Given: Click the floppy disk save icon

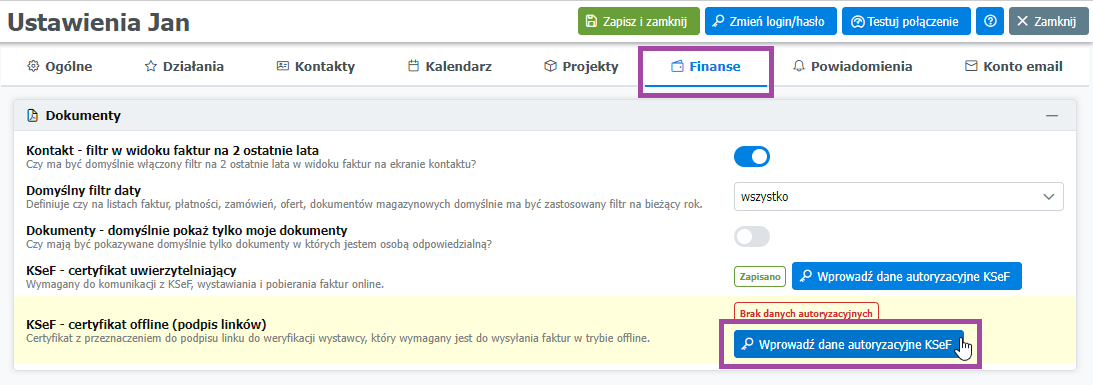Looking at the screenshot, I should click(591, 22).
